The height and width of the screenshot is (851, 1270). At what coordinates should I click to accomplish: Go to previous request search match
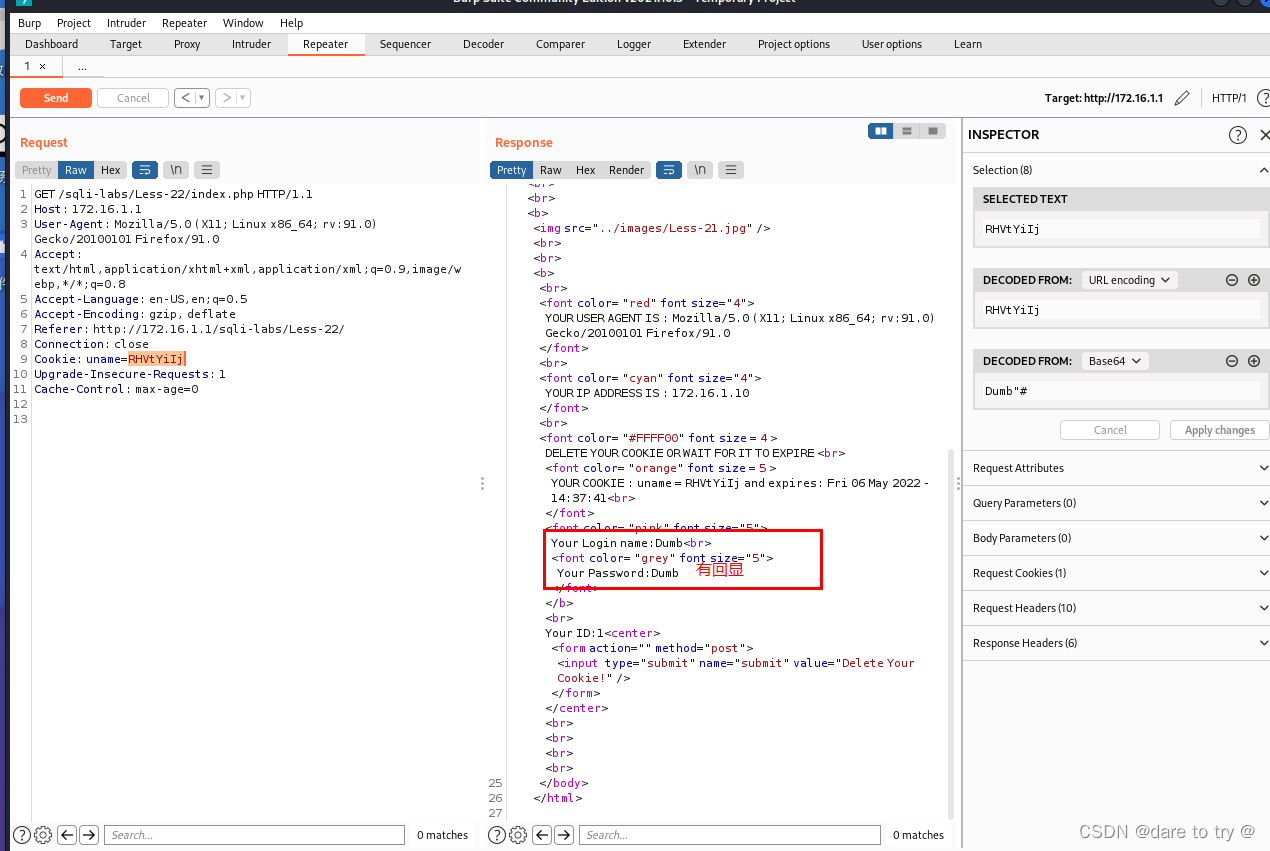pyautogui.click(x=67, y=835)
